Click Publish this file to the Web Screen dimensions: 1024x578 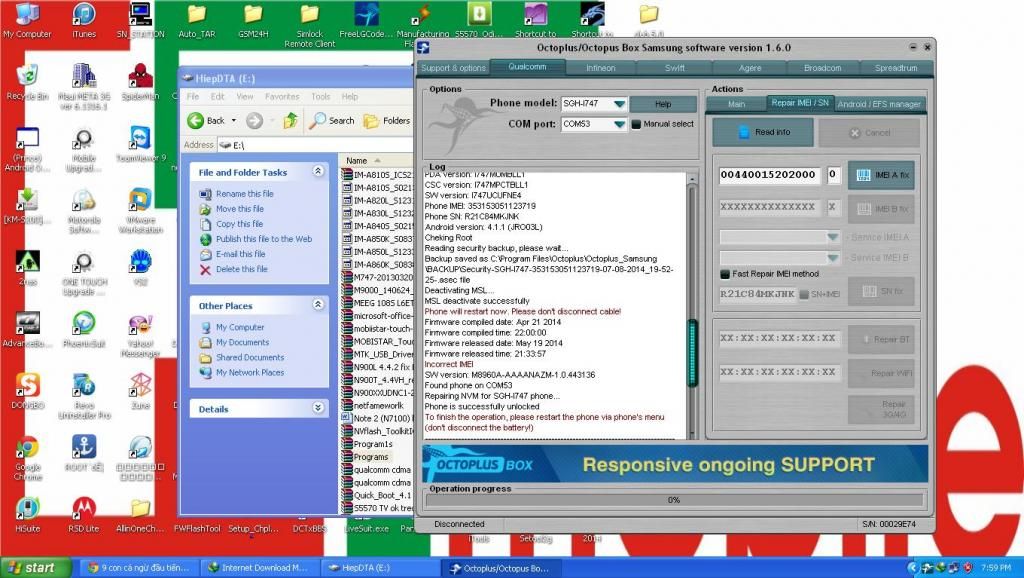264,238
